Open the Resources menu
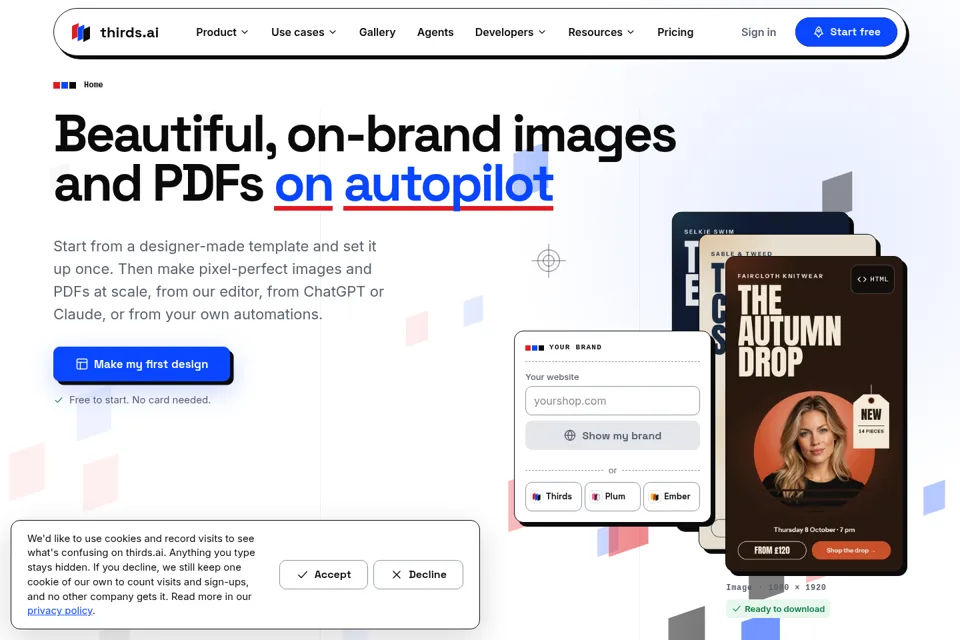The width and height of the screenshot is (960, 640). tap(601, 32)
